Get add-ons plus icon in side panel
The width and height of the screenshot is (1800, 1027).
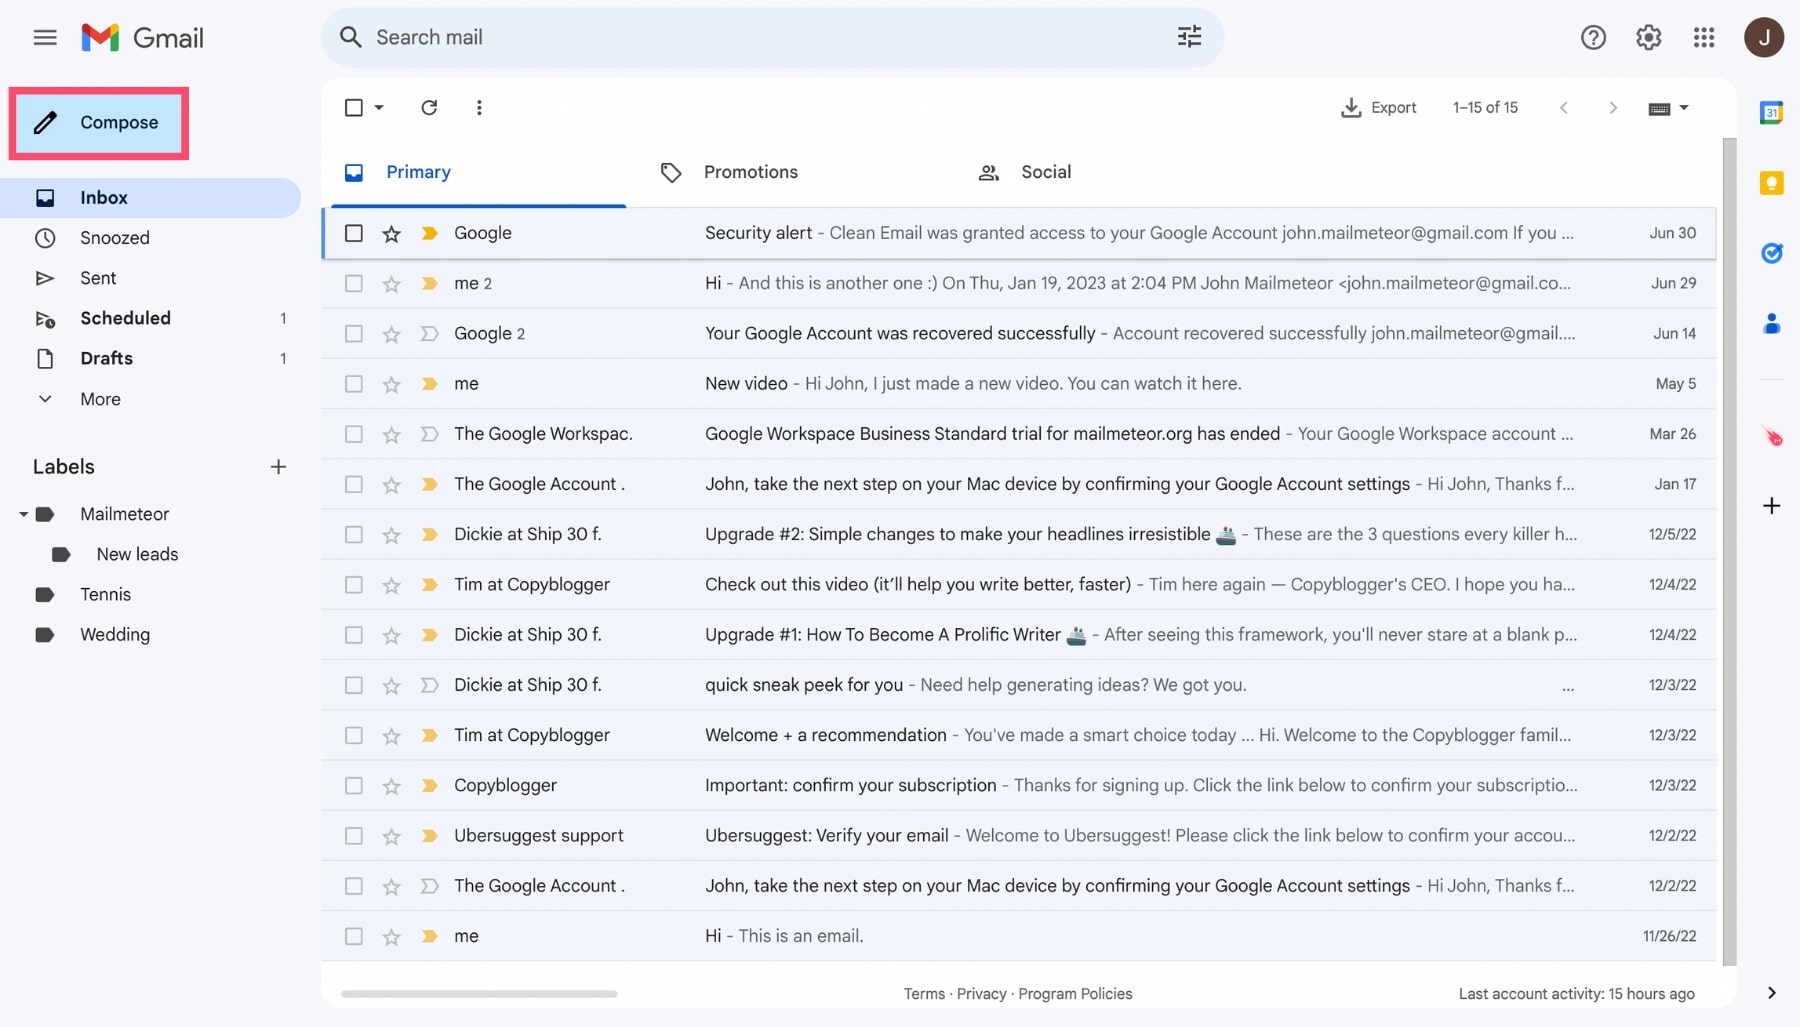(x=1771, y=506)
